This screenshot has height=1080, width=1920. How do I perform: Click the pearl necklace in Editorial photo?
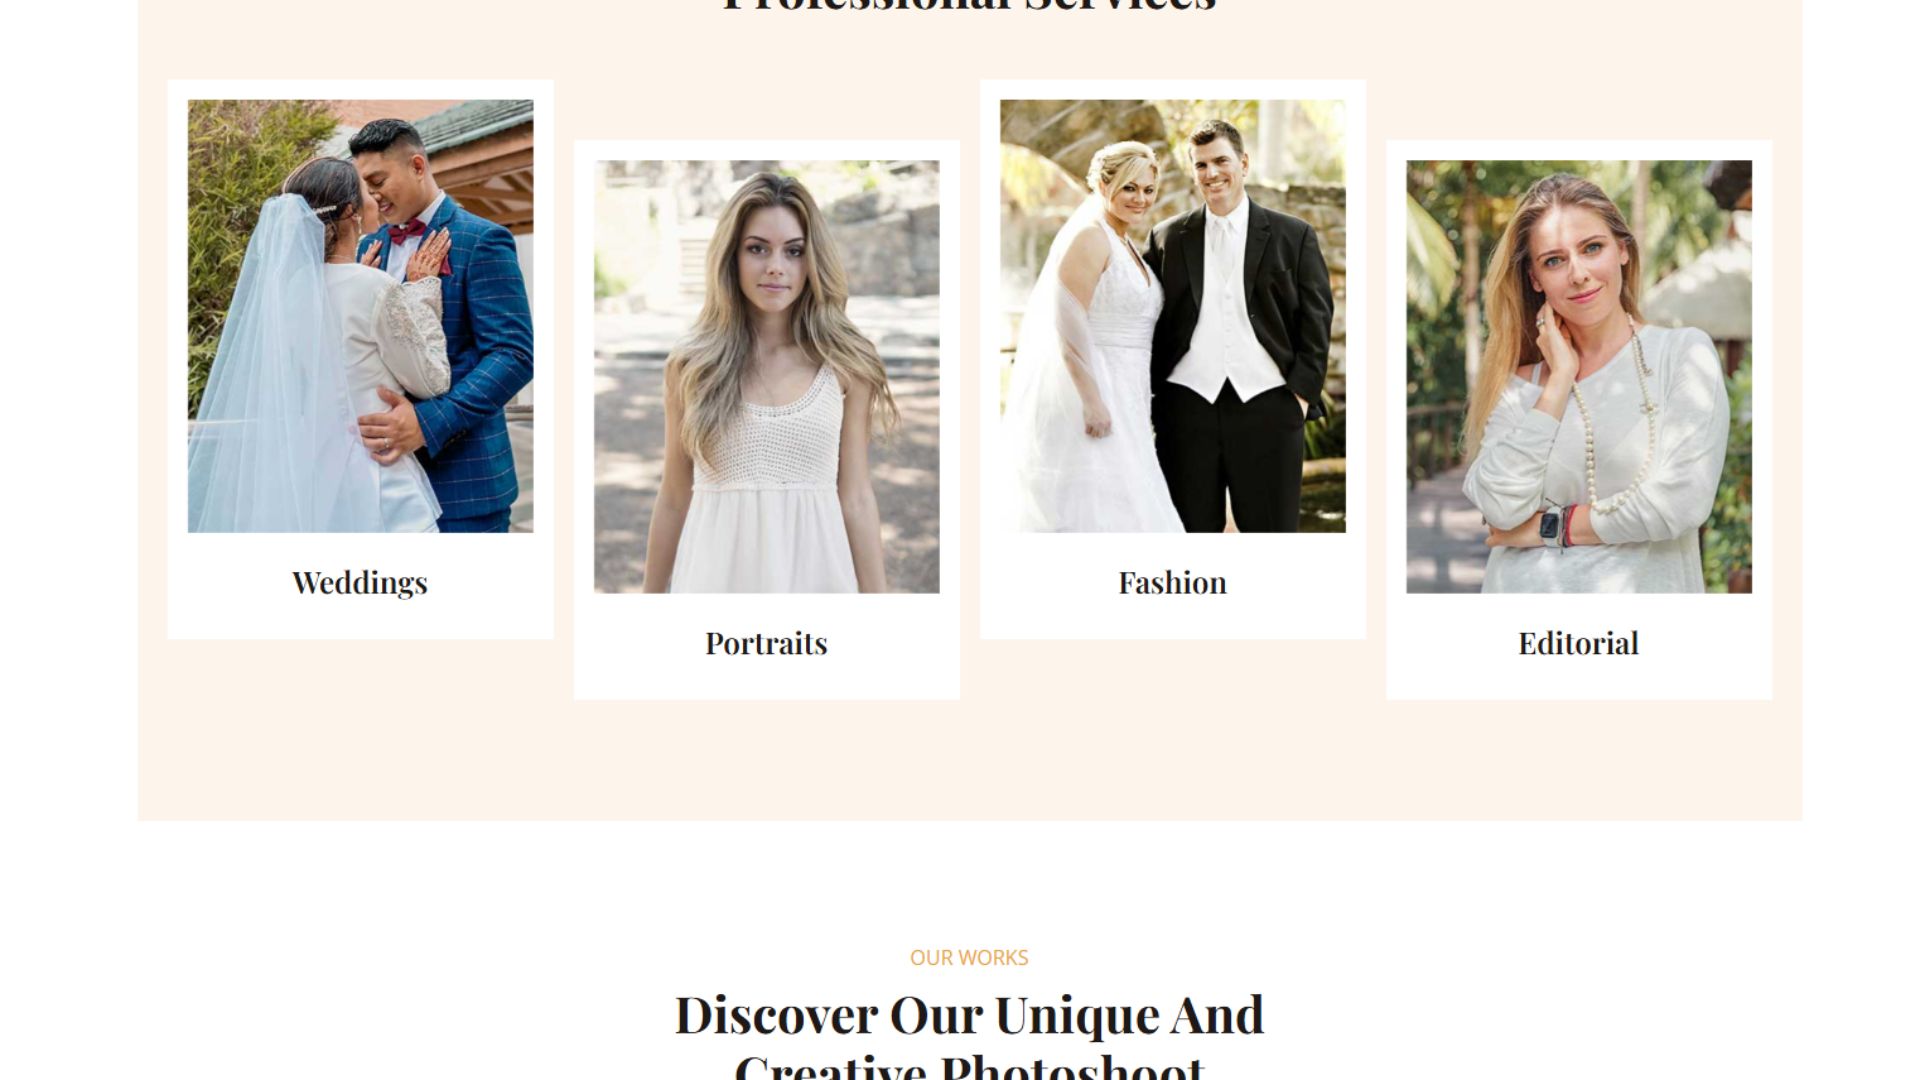1612,420
